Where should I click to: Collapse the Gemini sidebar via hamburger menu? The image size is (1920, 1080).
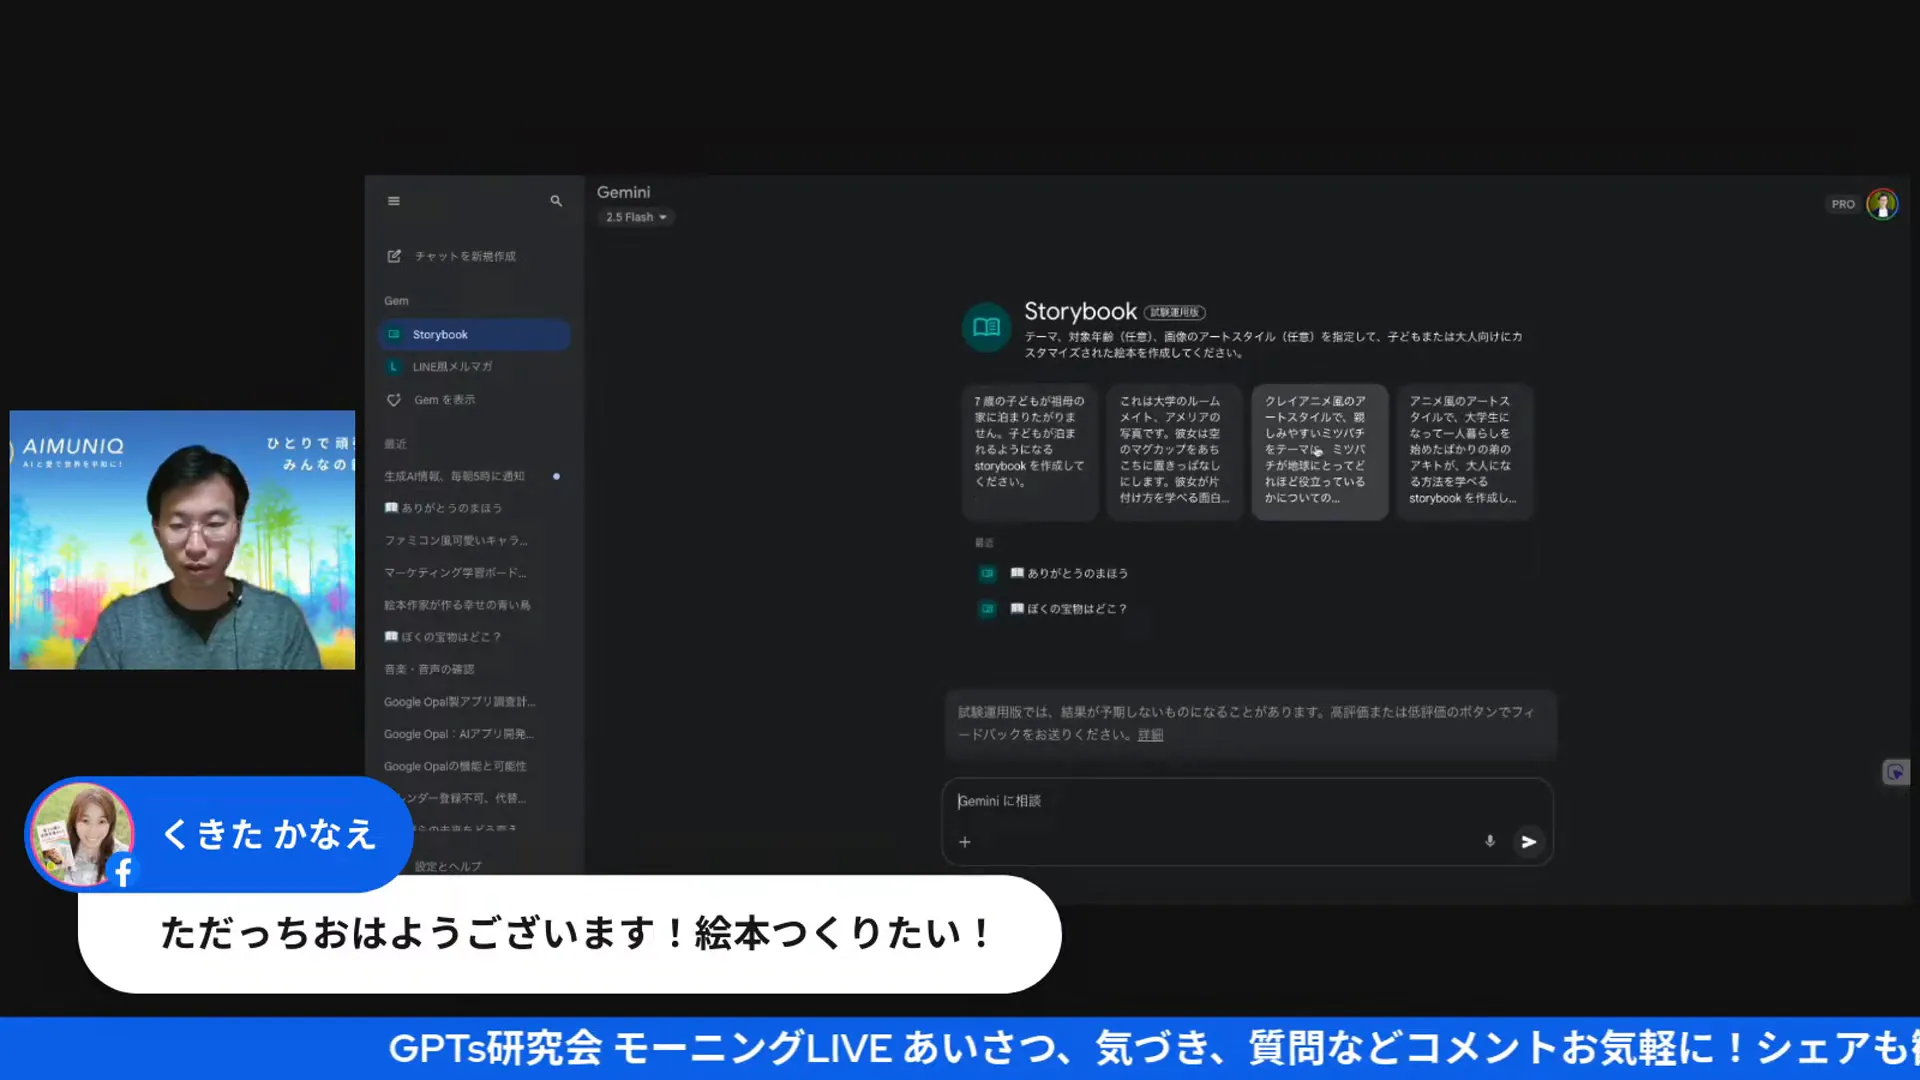[x=394, y=201]
